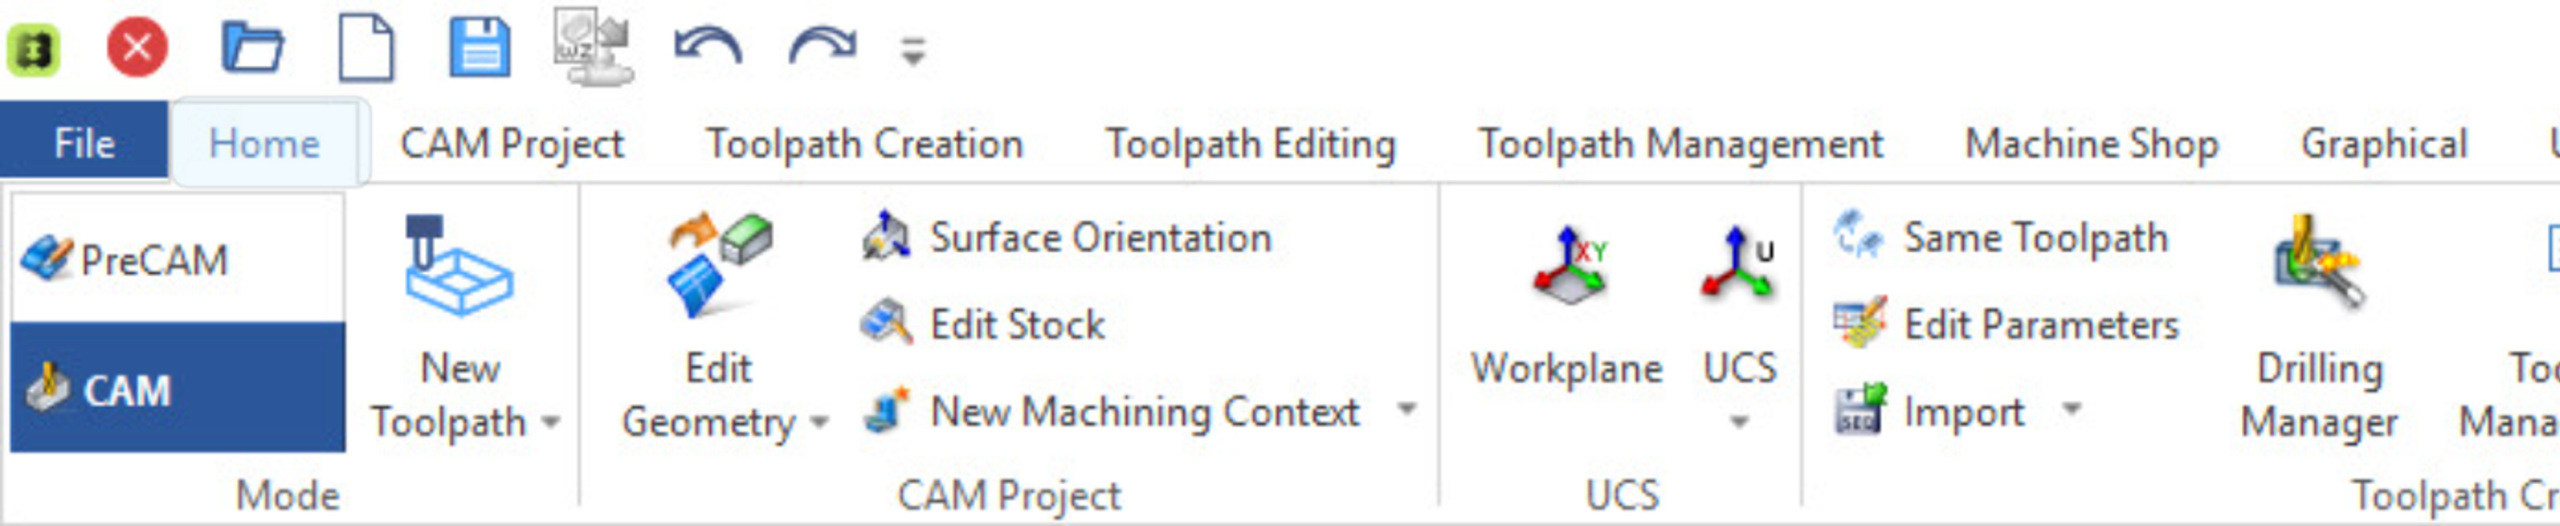Open the Import dropdown arrow
The image size is (2560, 526).
coord(2072,408)
